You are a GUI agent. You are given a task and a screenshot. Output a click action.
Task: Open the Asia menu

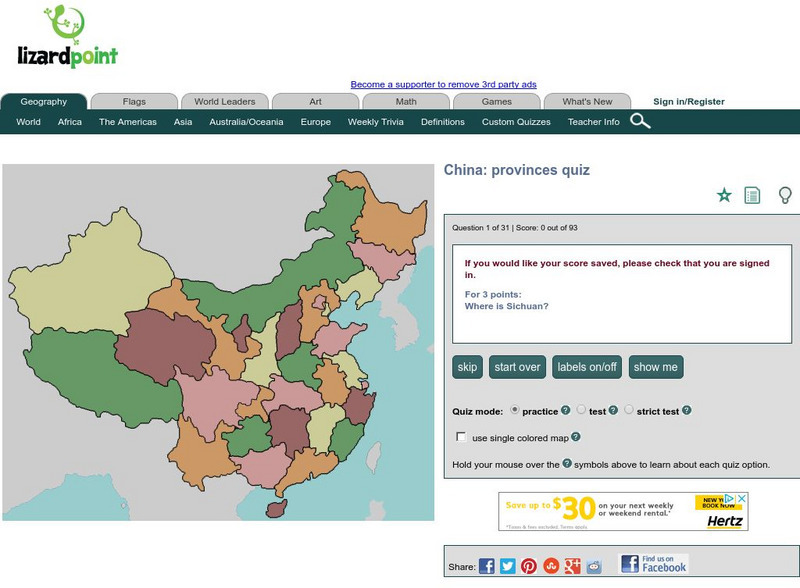pos(183,122)
